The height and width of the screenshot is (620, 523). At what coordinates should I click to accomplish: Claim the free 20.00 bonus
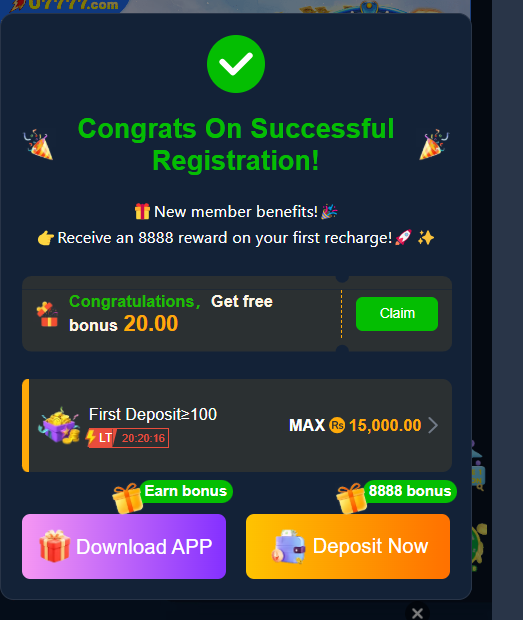click(397, 314)
